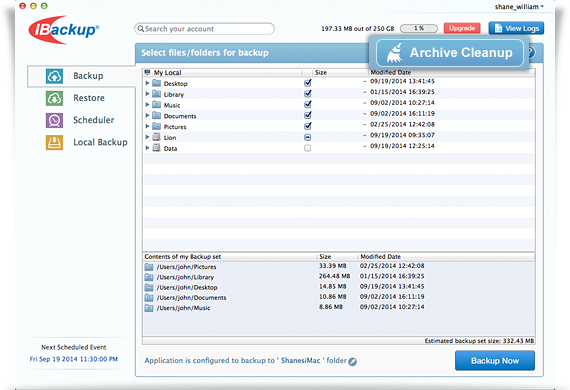Image resolution: width=570 pixels, height=390 pixels.
Task: Edit backup folder name pencil icon
Action: tap(352, 361)
